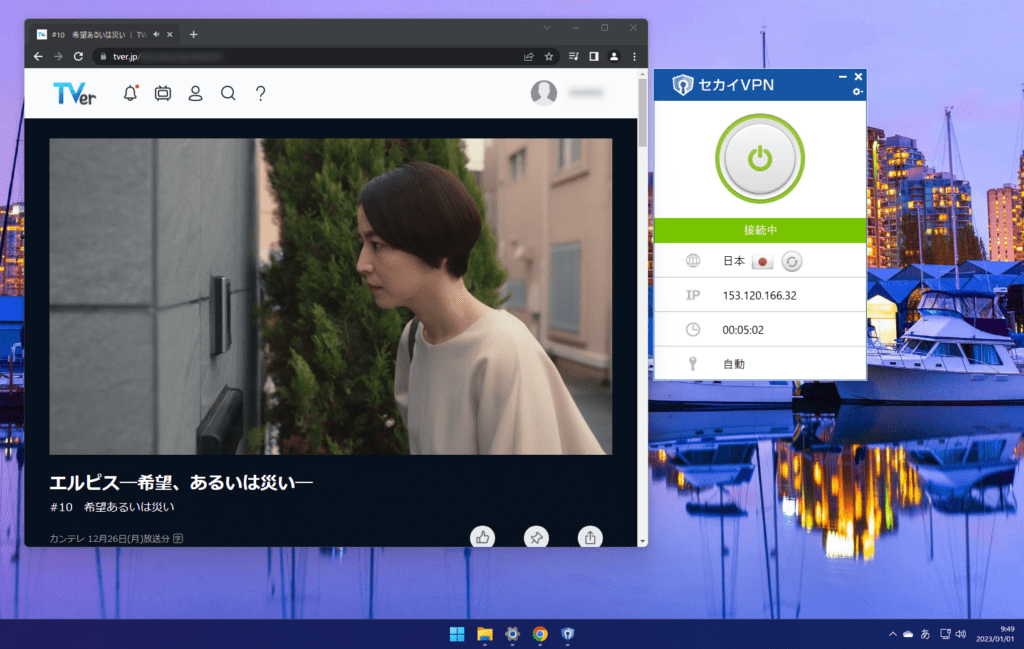The image size is (1024, 649).
Task: Close the セカイVPN window
Action: pyautogui.click(x=858, y=77)
